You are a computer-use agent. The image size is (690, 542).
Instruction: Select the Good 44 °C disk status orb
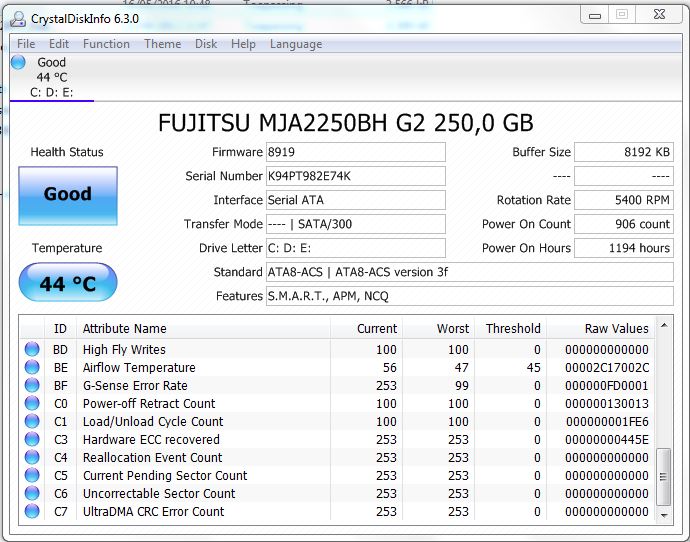(x=18, y=62)
